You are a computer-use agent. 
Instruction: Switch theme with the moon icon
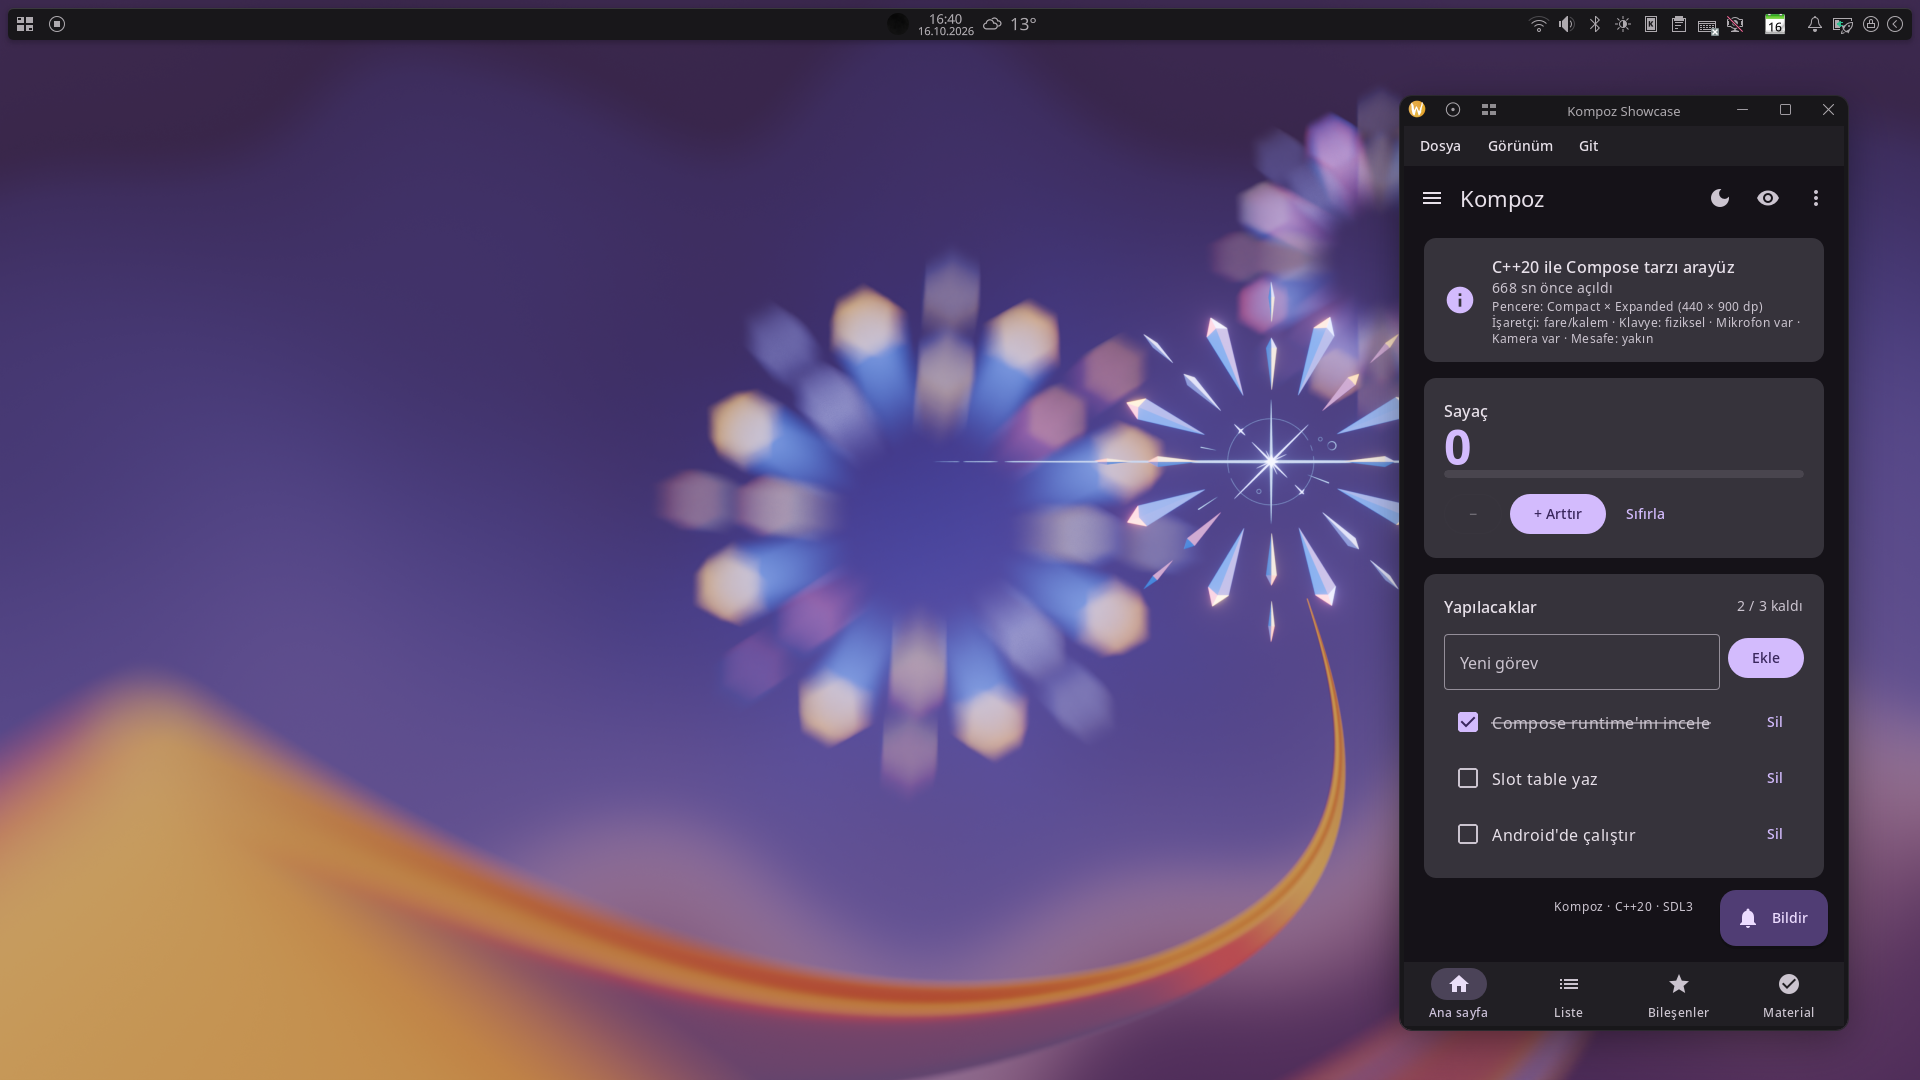pyautogui.click(x=1720, y=198)
